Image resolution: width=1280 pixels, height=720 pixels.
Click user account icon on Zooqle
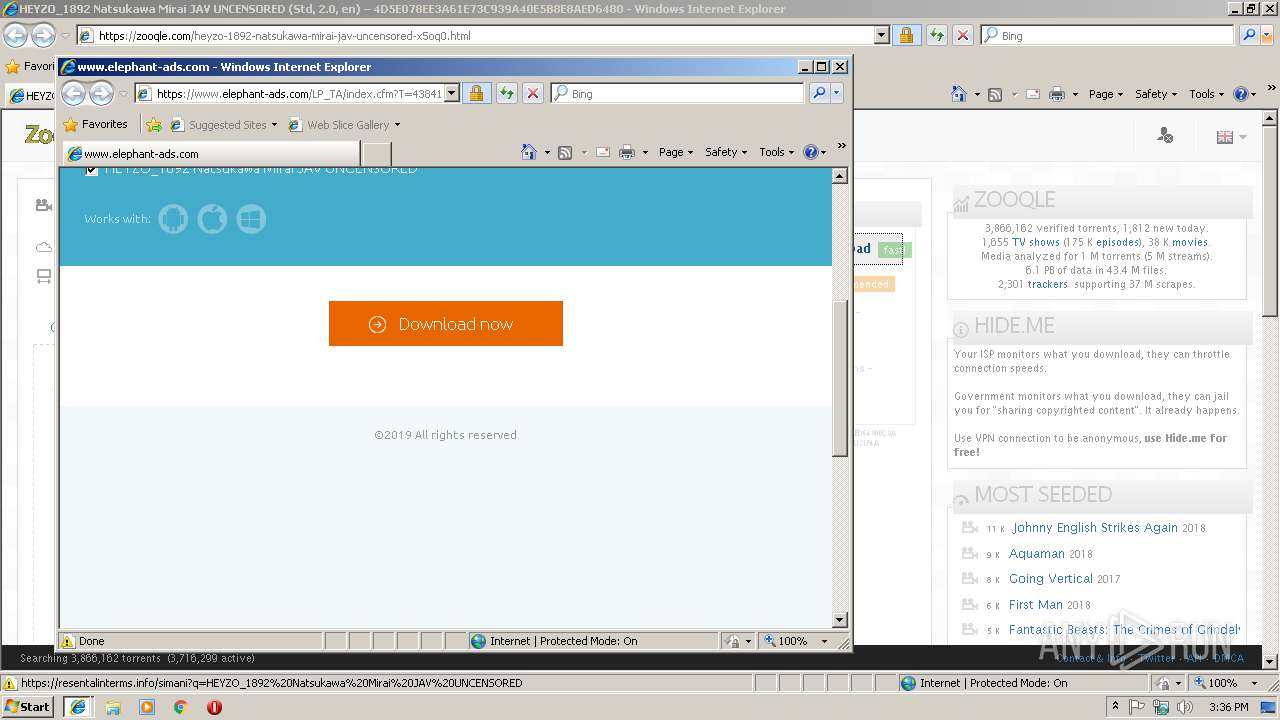pos(1165,135)
